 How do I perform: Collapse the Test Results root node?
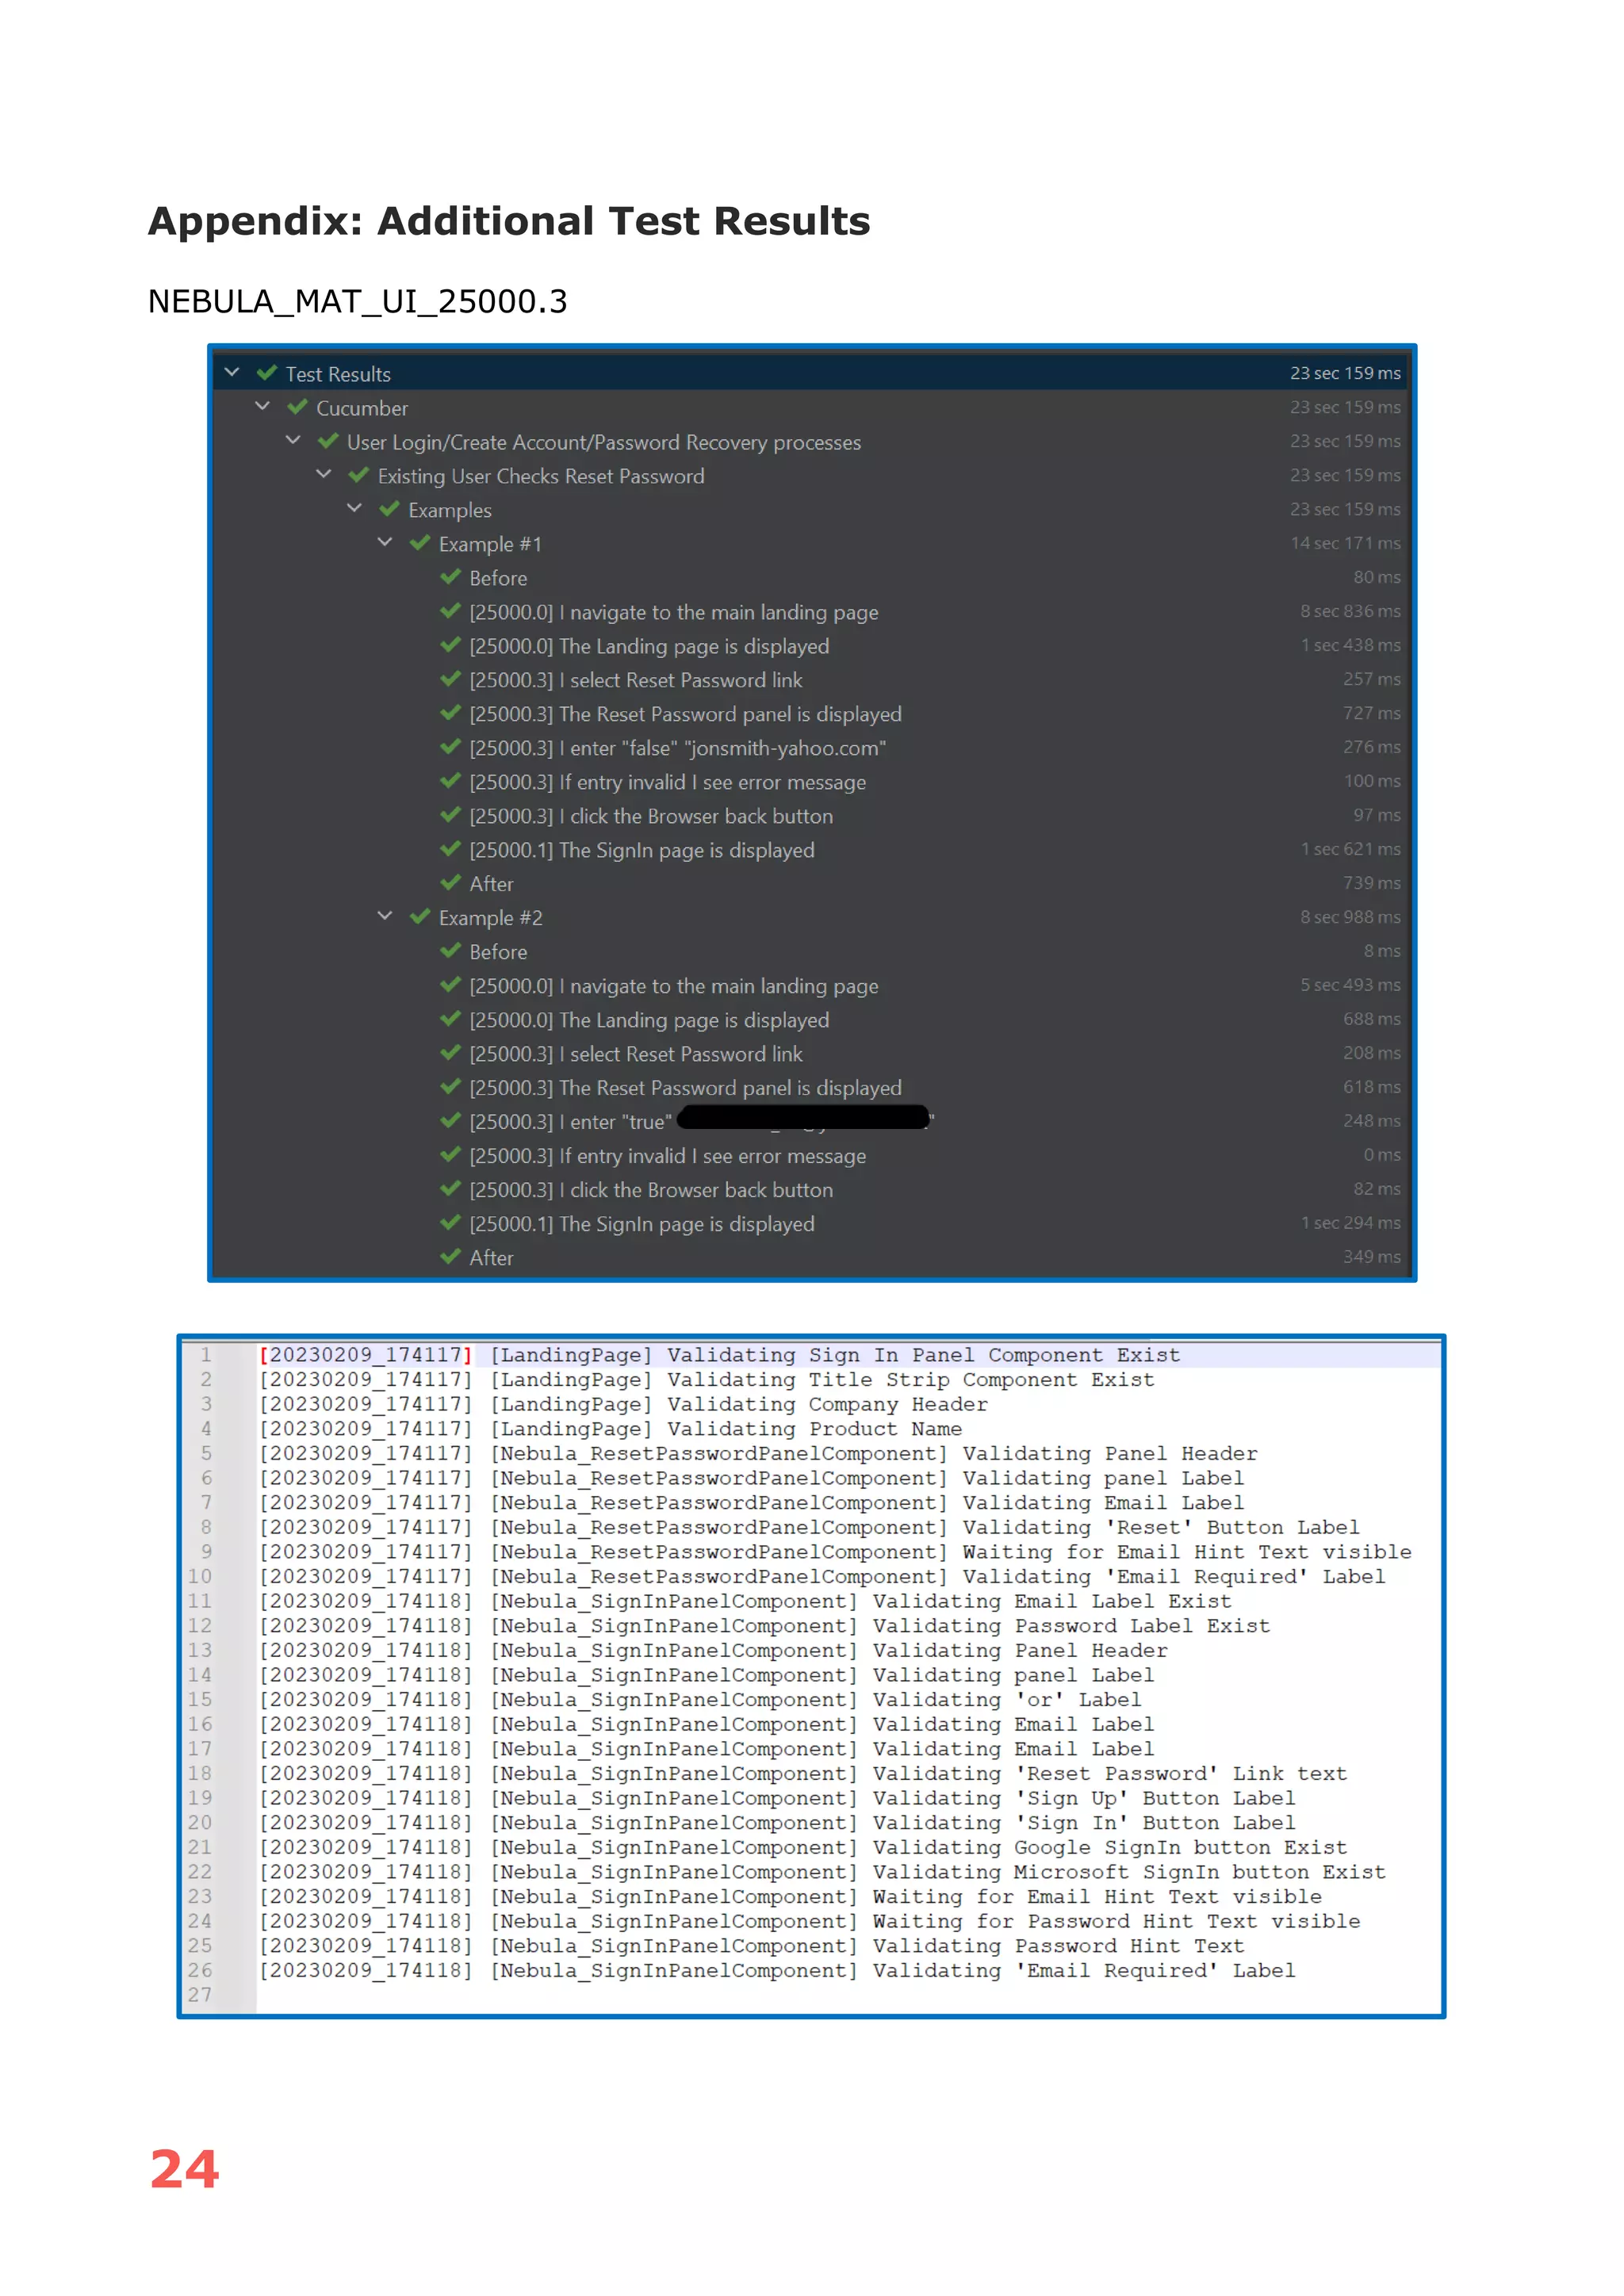tap(232, 373)
